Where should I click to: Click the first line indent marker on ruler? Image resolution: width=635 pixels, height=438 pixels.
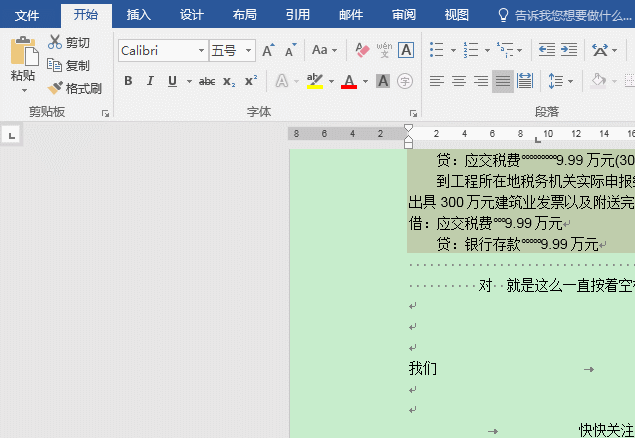pyautogui.click(x=409, y=128)
